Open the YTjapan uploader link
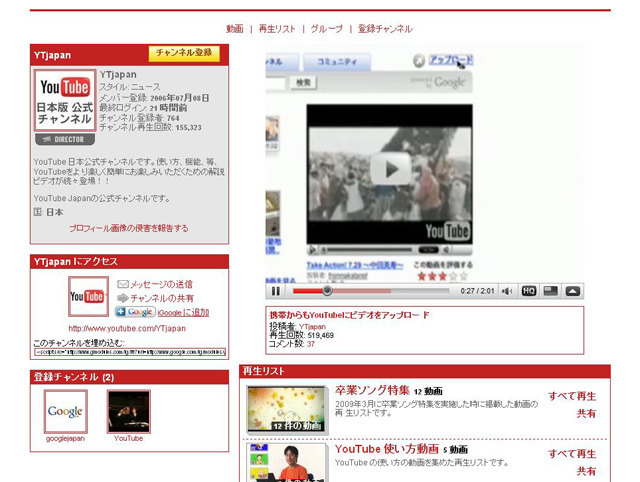 coord(312,327)
